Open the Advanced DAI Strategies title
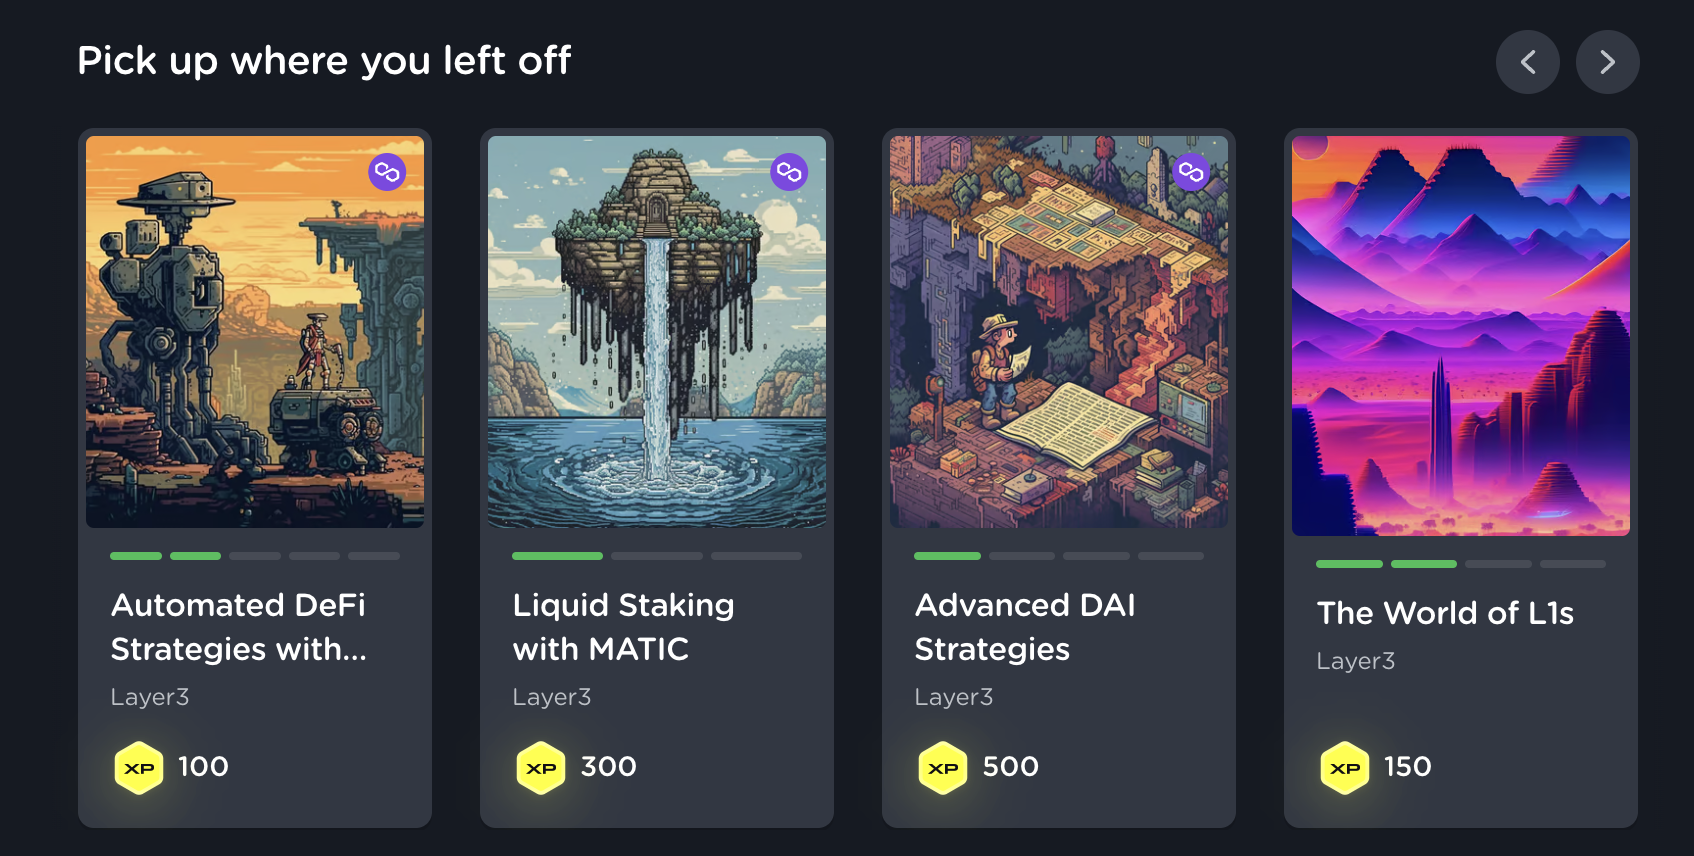The height and width of the screenshot is (856, 1694). pos(1026,627)
